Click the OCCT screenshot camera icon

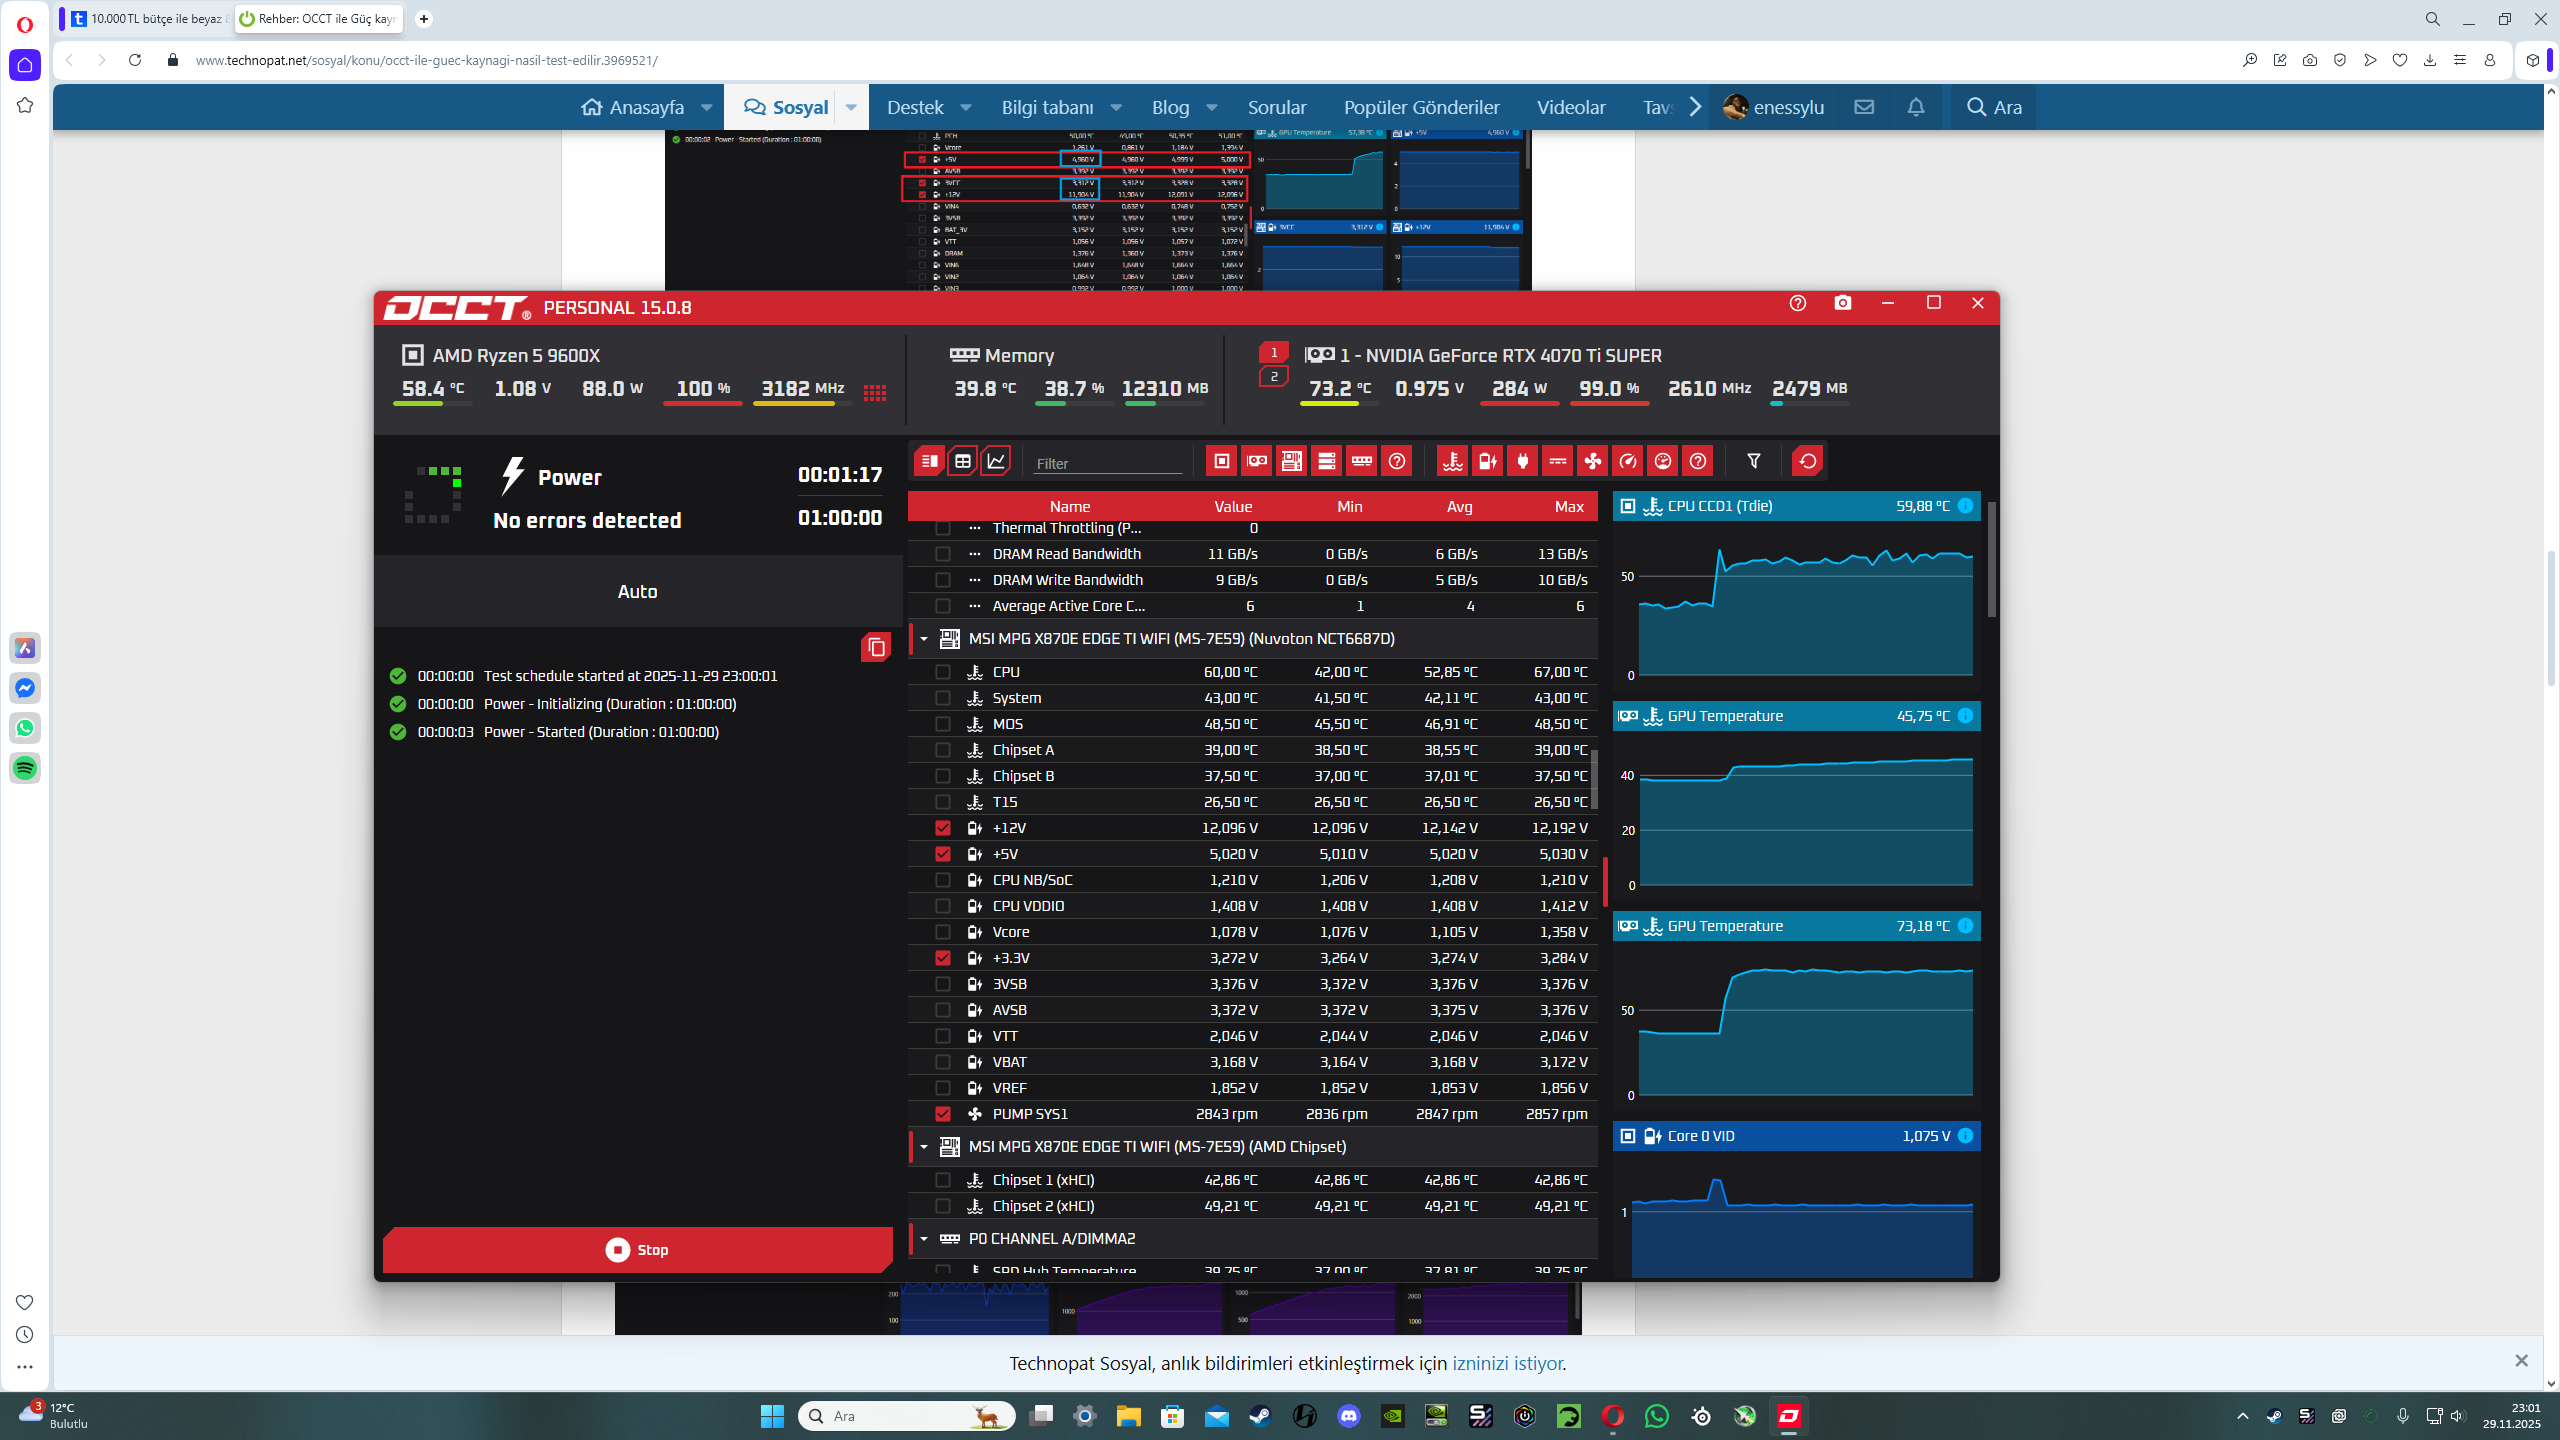[1843, 303]
